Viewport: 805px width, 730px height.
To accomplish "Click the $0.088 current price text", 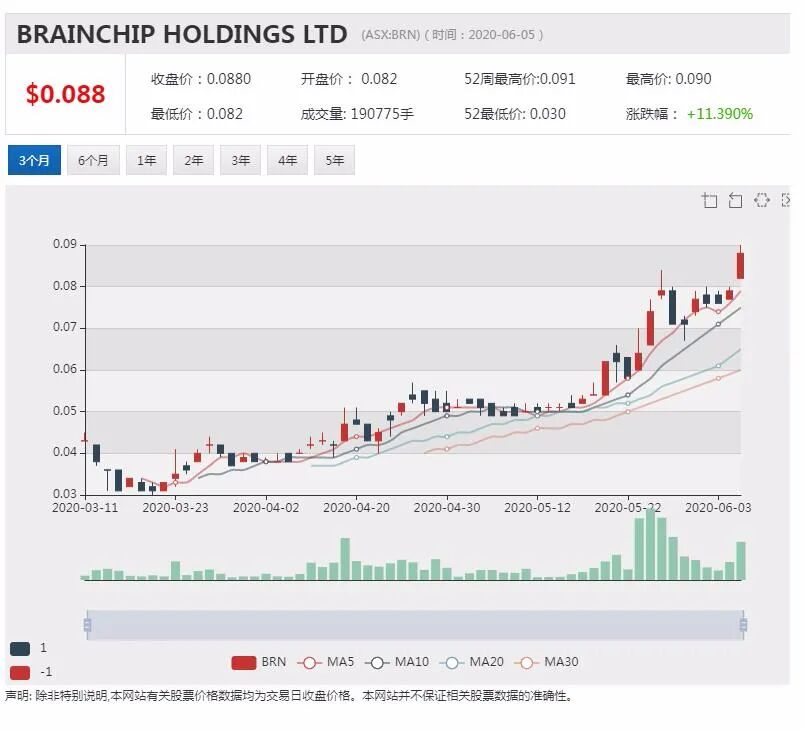I will [66, 94].
